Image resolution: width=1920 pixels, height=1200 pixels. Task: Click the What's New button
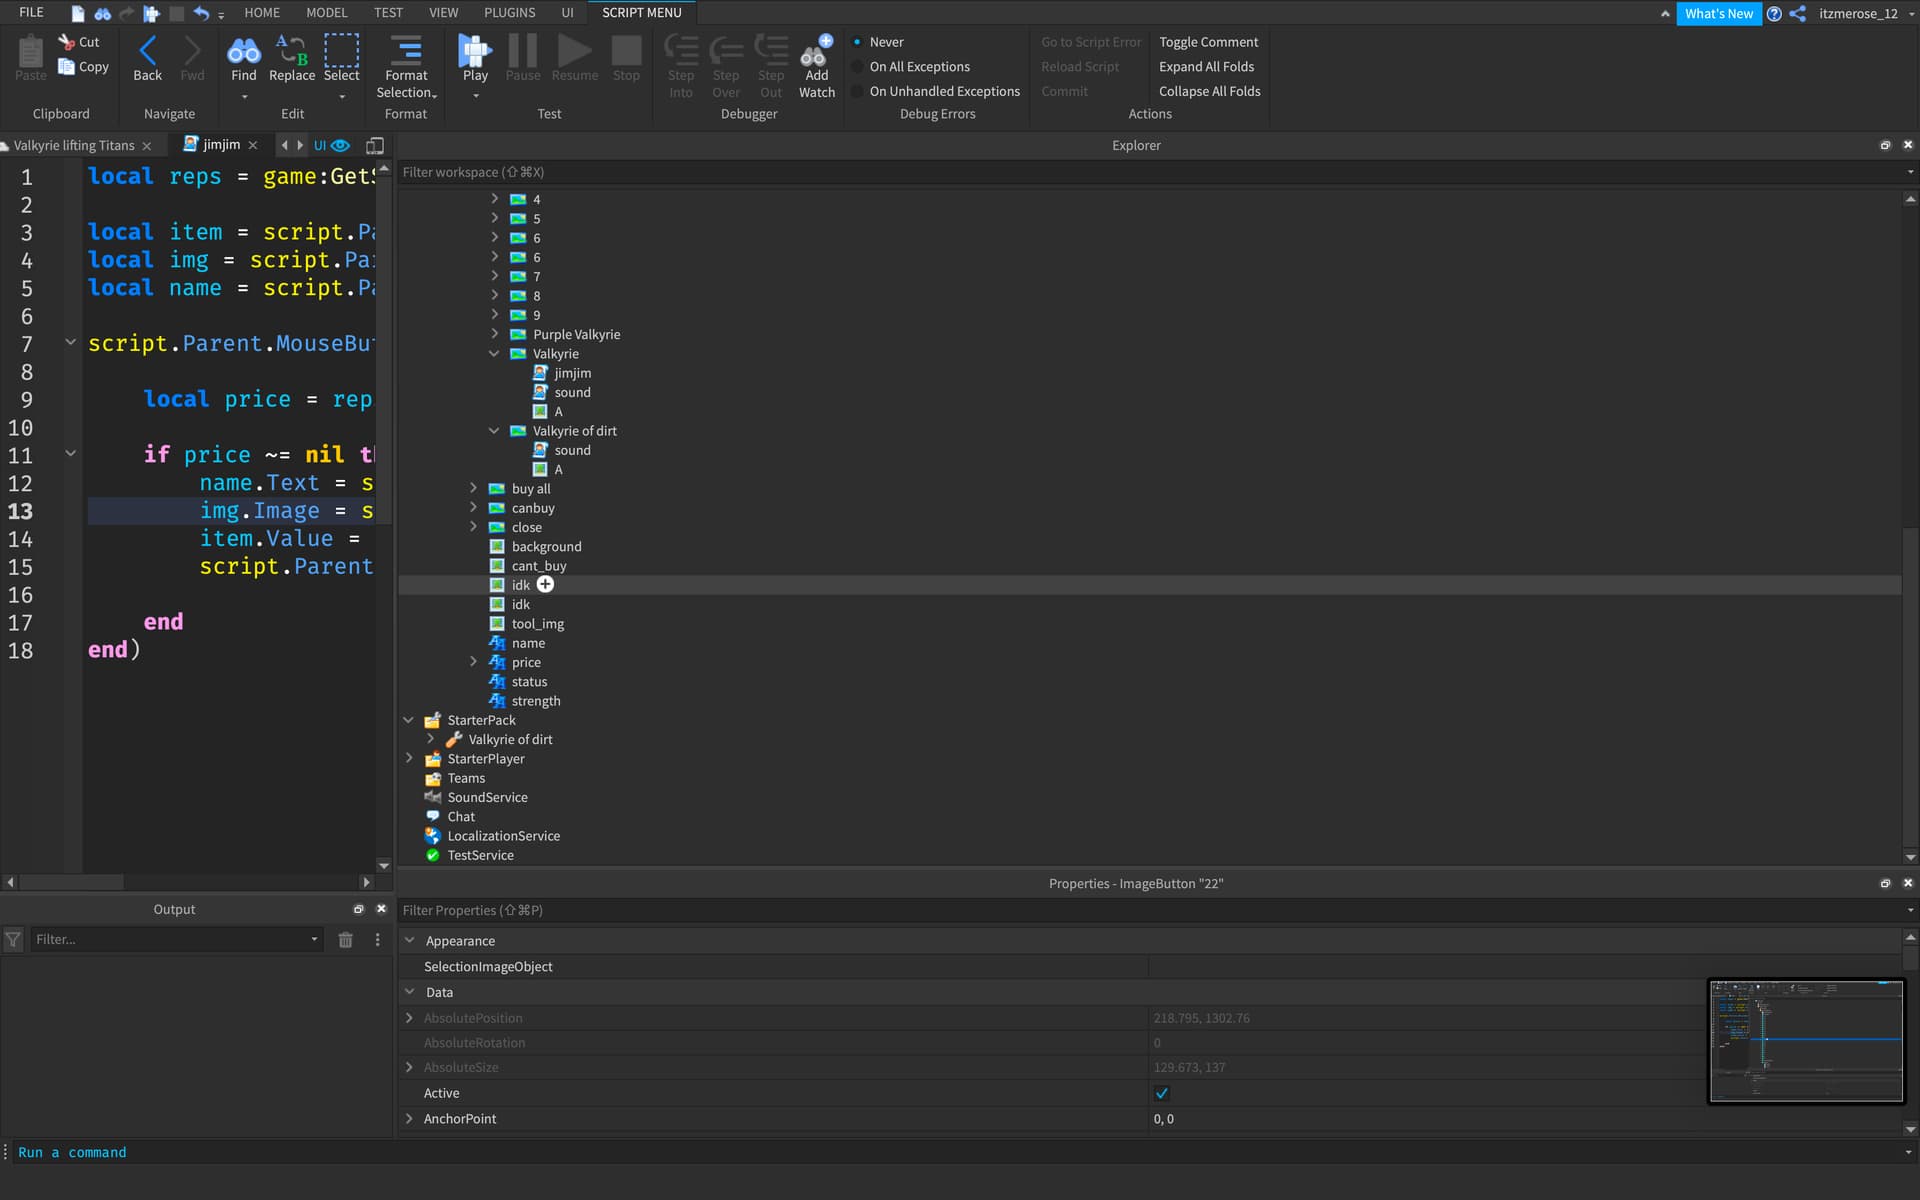click(x=1718, y=14)
